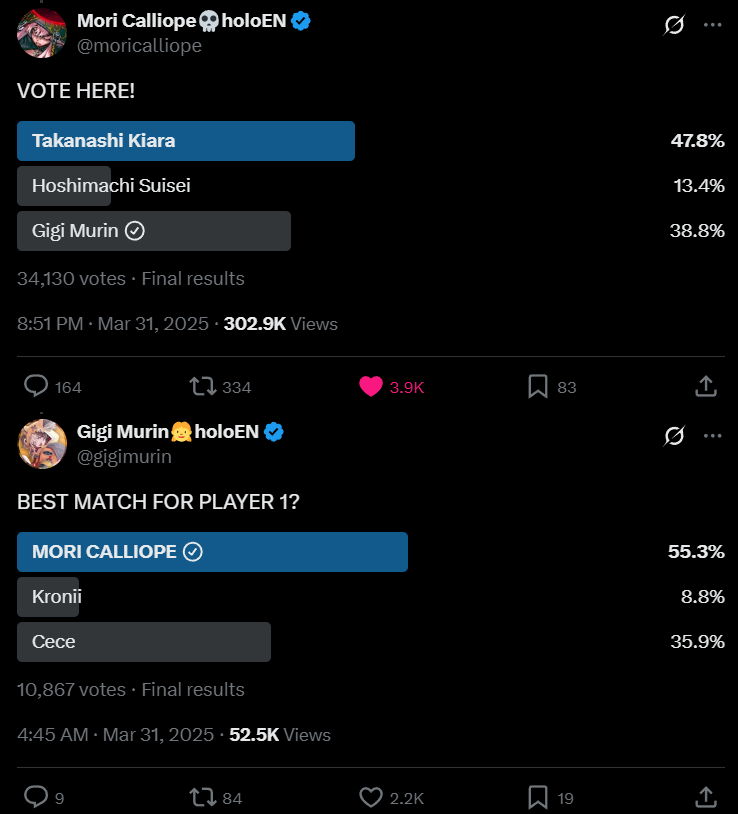Open Grok icon on Gigi Murin's tweet
The height and width of the screenshot is (814, 738).
674,436
